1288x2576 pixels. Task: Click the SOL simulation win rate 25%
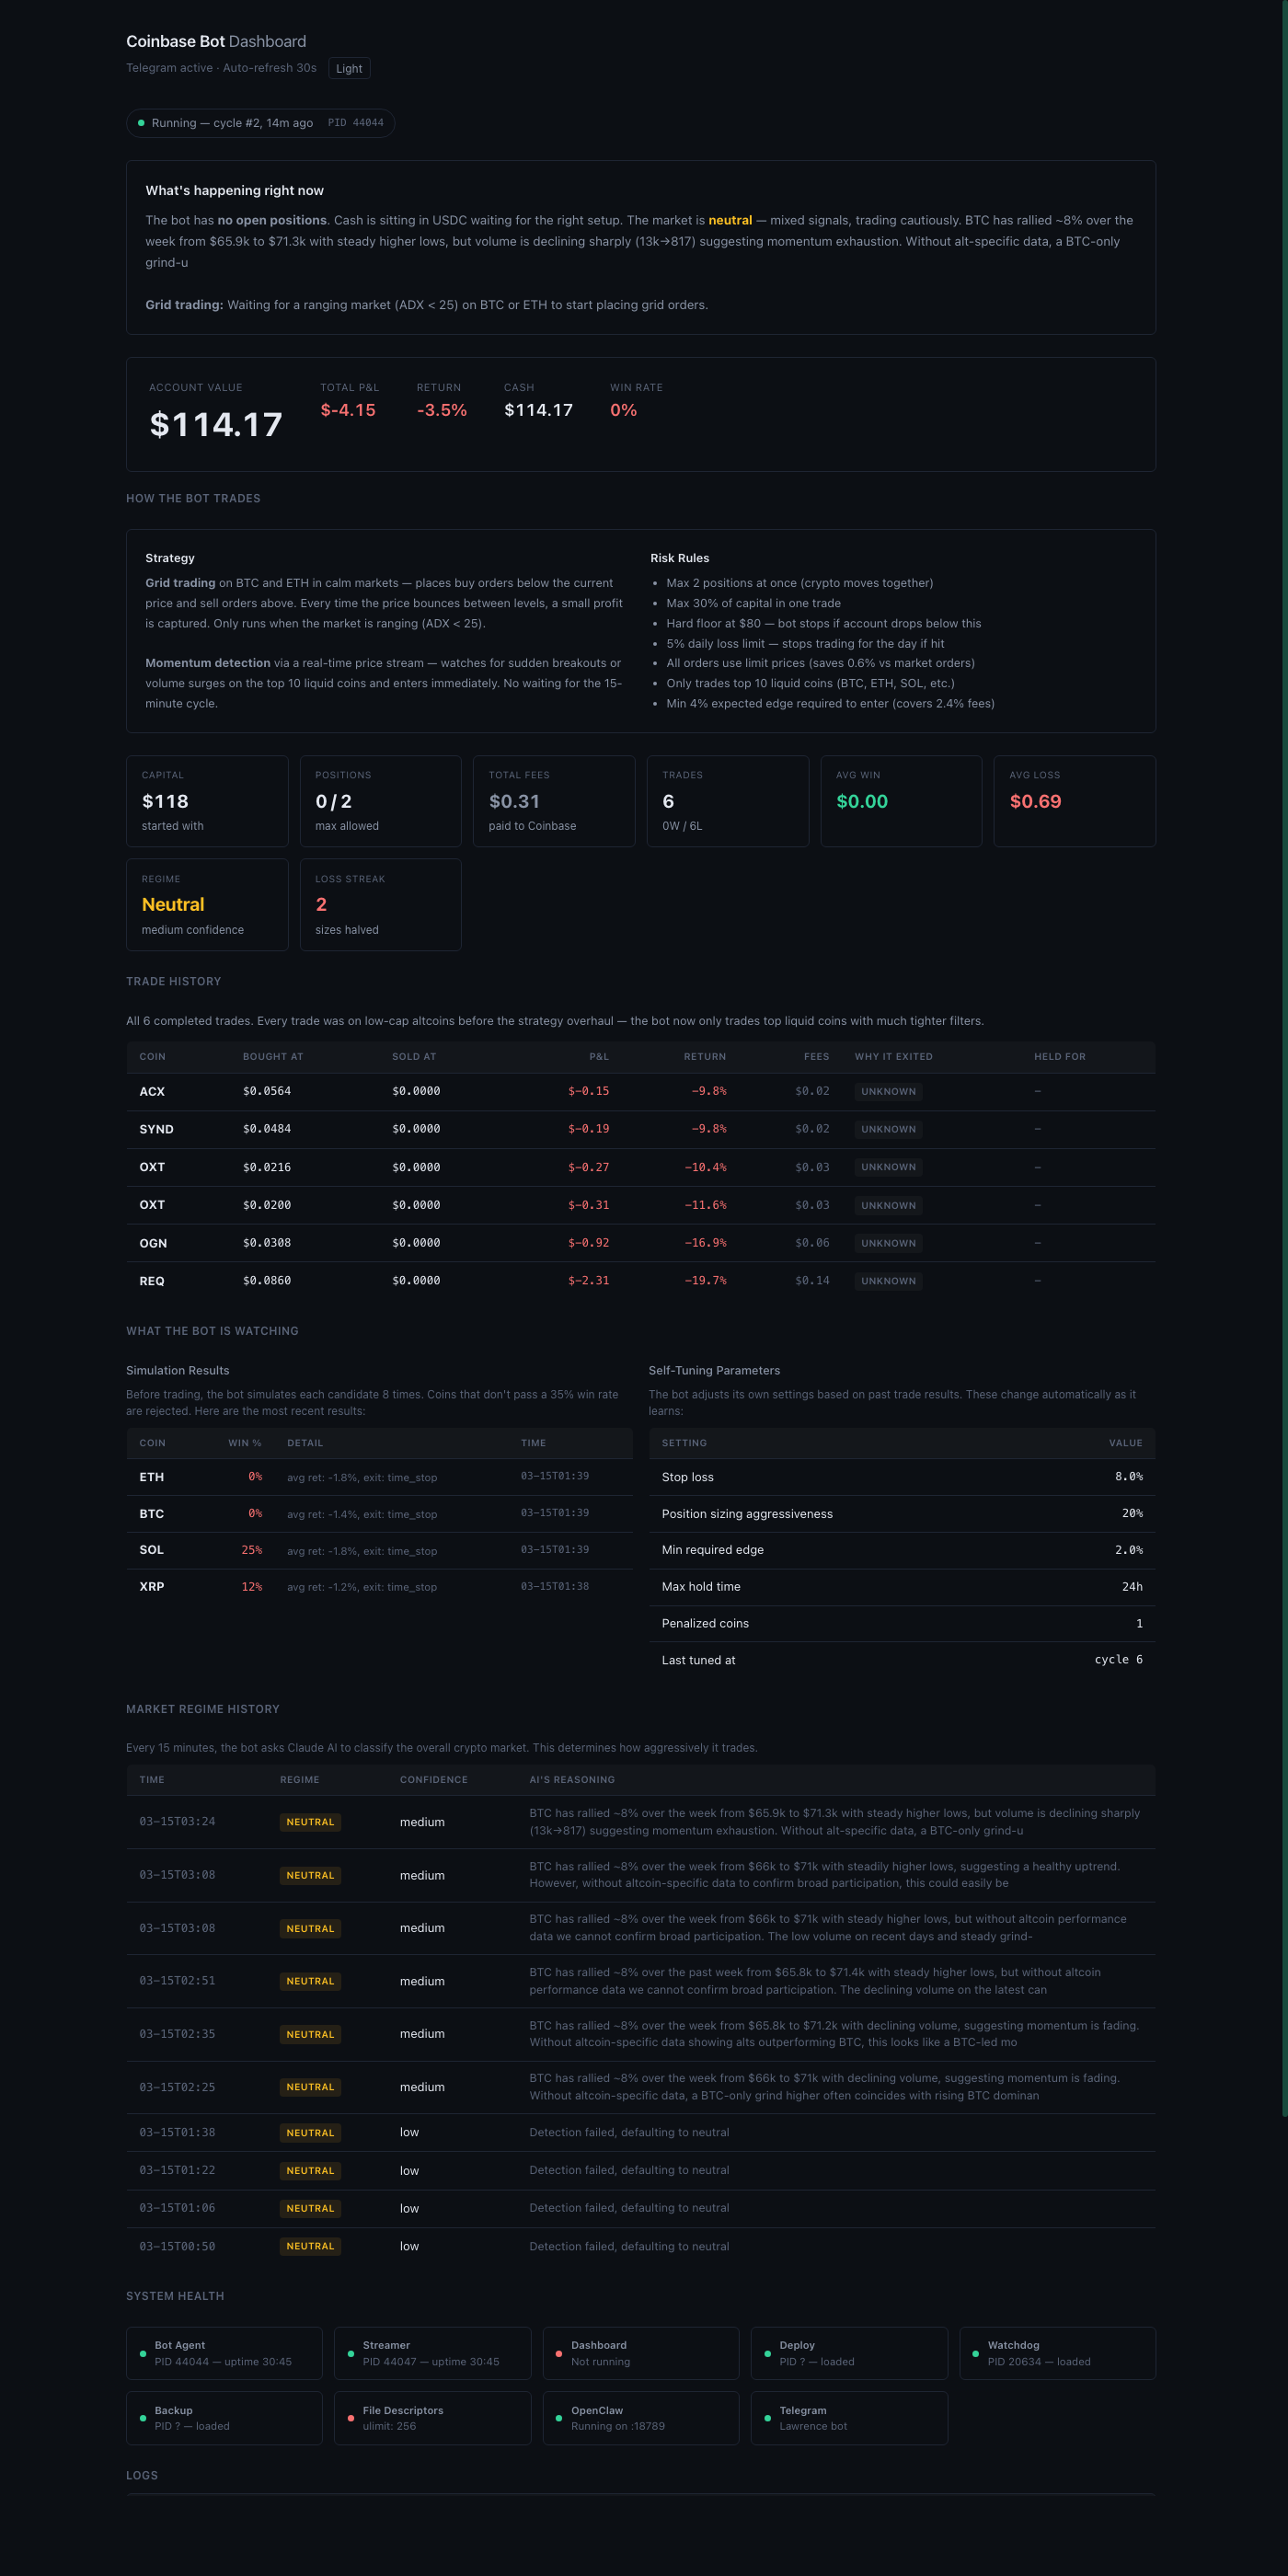click(x=252, y=1550)
